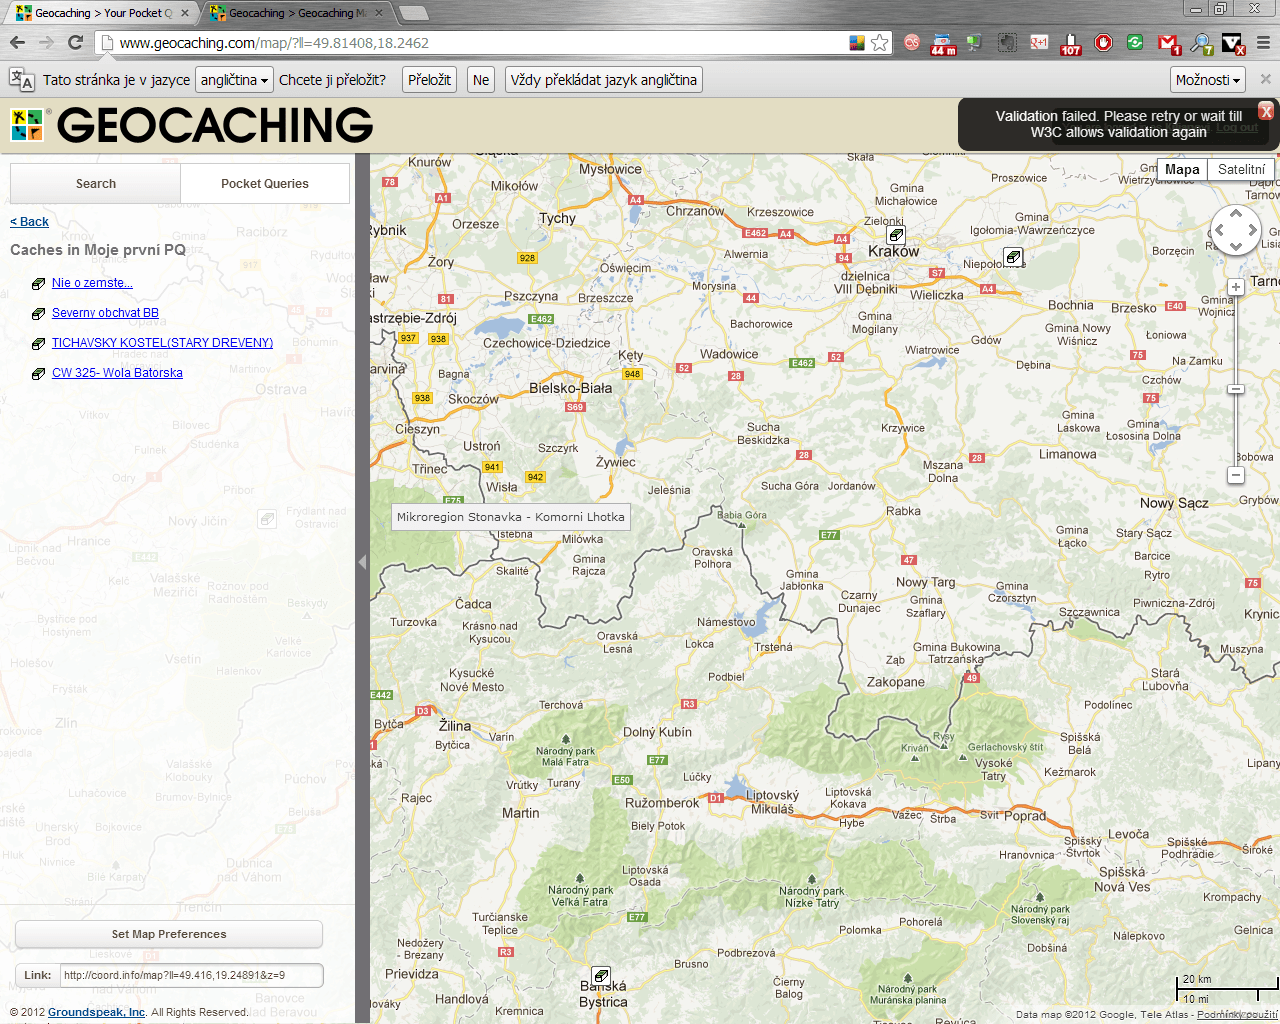Viewport: 1280px width, 1024px height.
Task: Open the extension with the 107 badge
Action: [1070, 43]
